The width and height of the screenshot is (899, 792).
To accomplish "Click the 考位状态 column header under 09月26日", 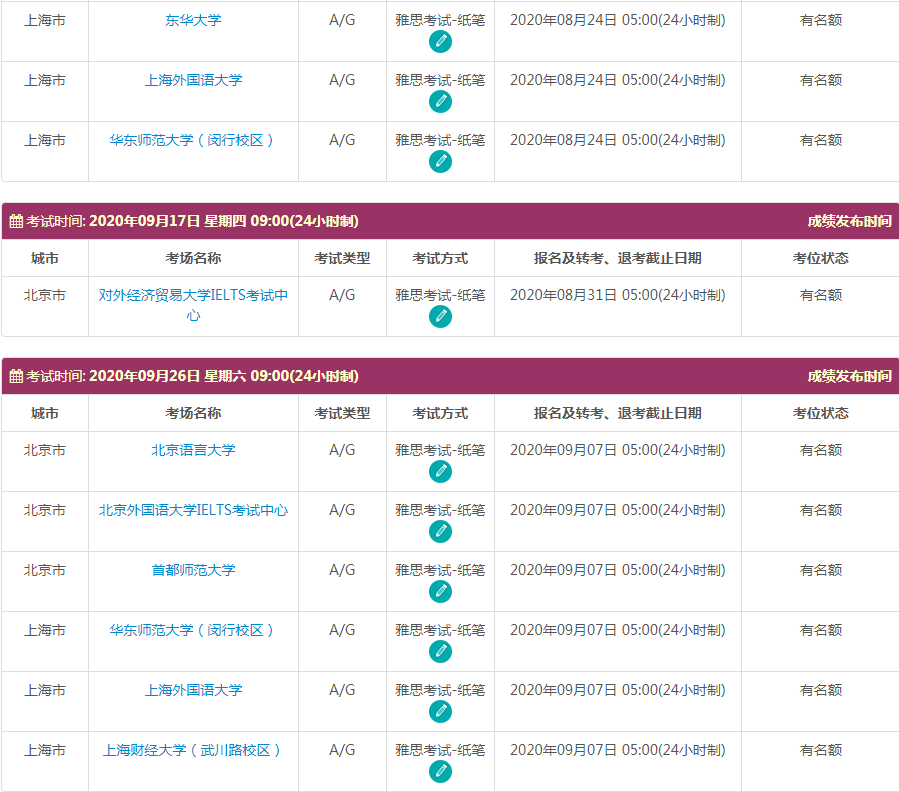I will click(820, 413).
